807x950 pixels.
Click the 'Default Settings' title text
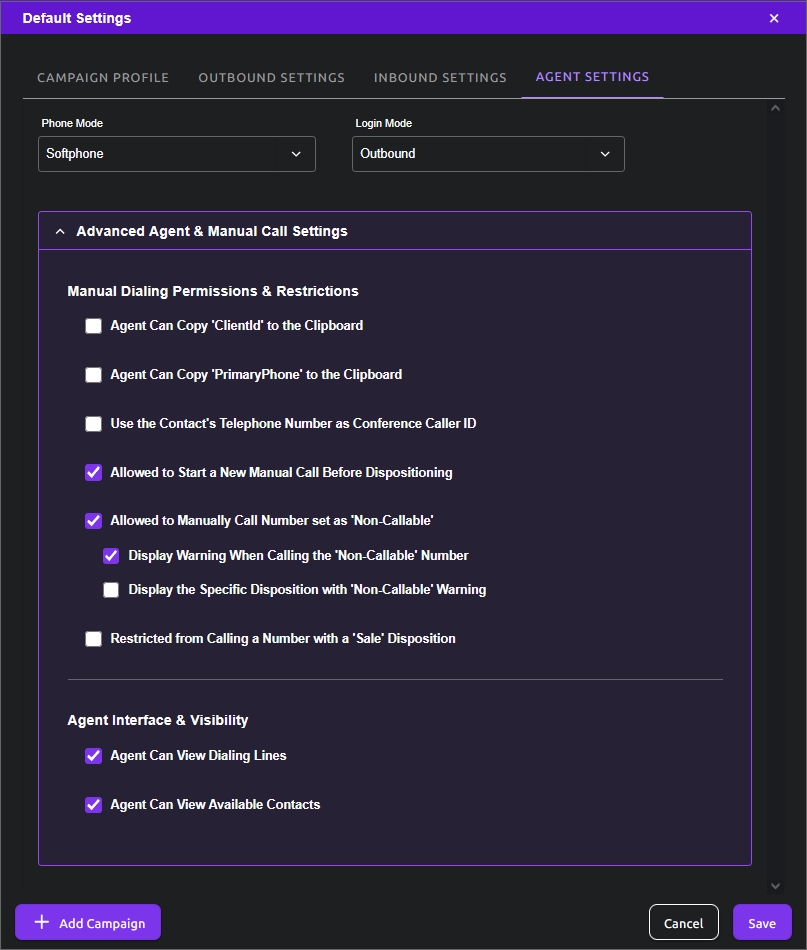click(x=77, y=18)
